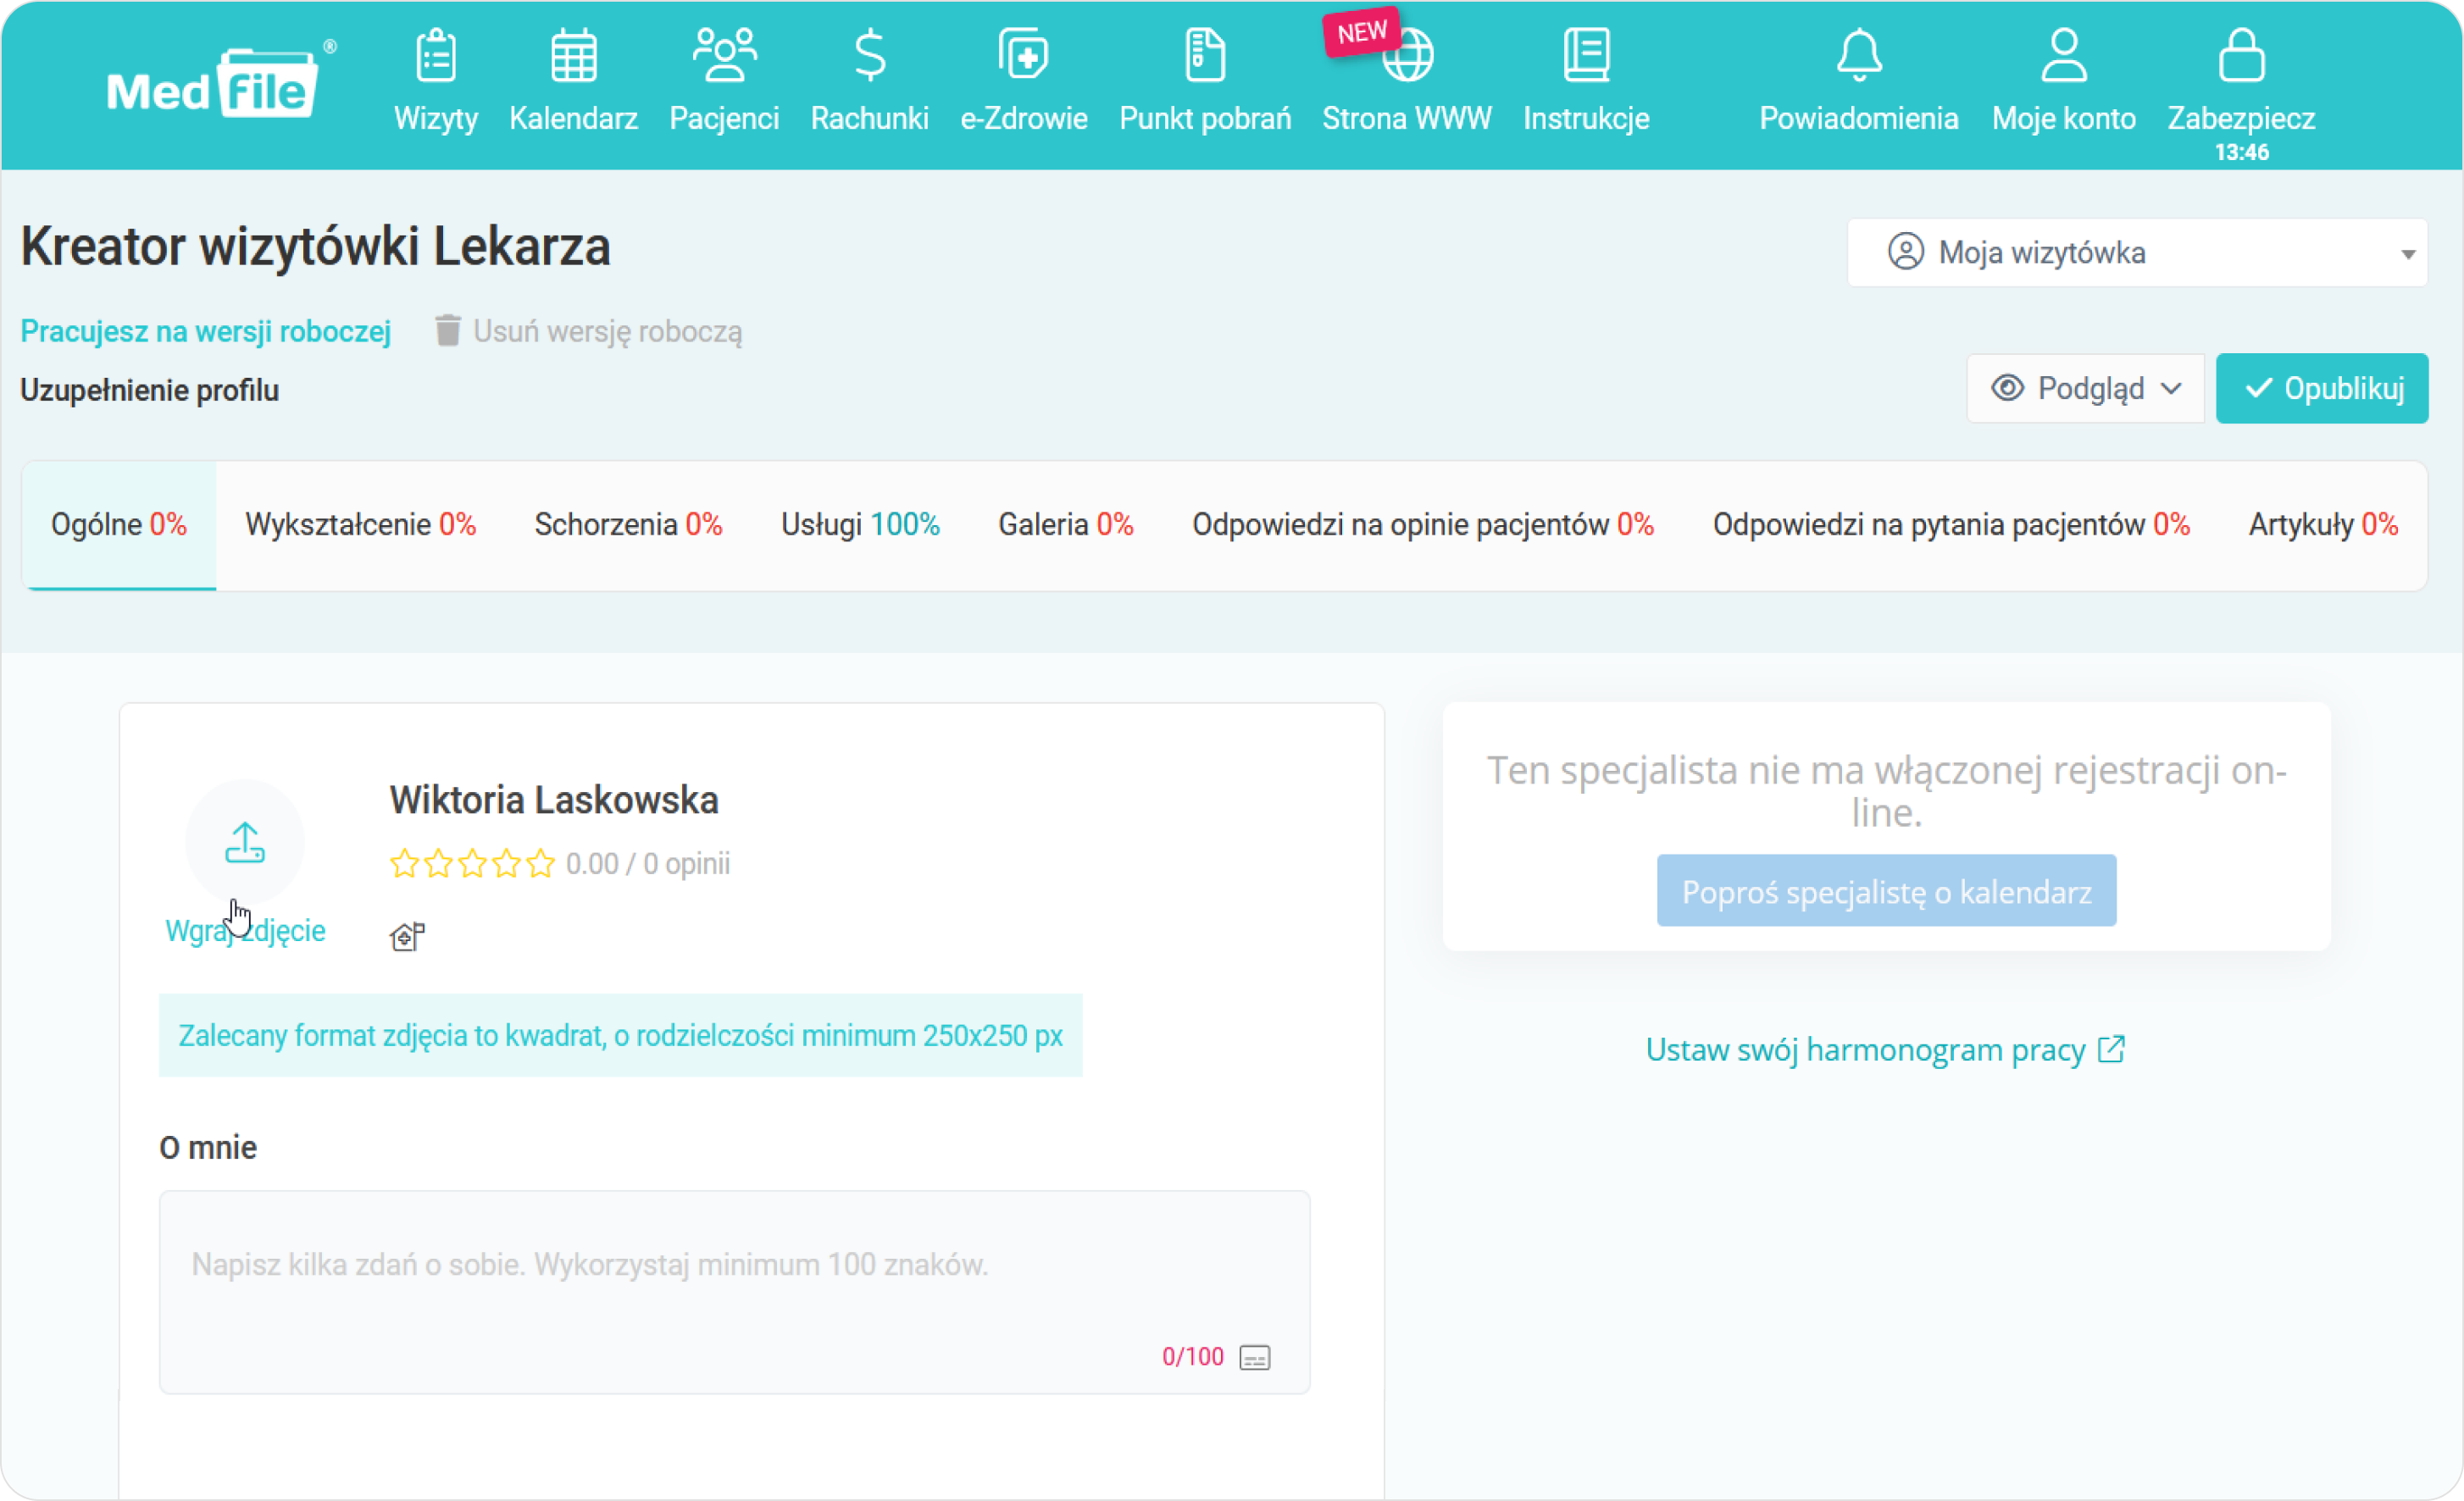2464x1501 pixels.
Task: Open Punkt pobrań document icon
Action: point(1205,55)
